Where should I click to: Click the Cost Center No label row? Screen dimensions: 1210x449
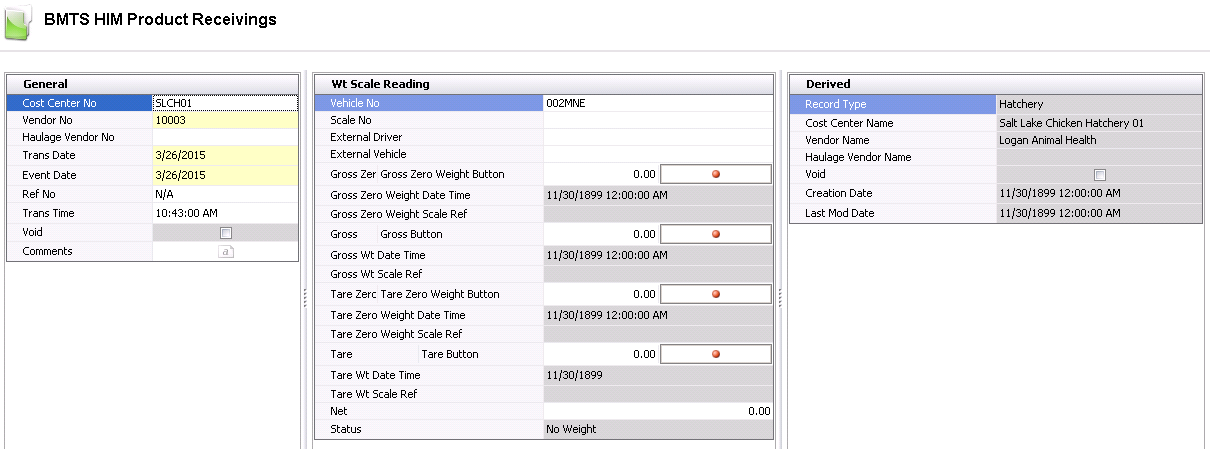[x=79, y=102]
